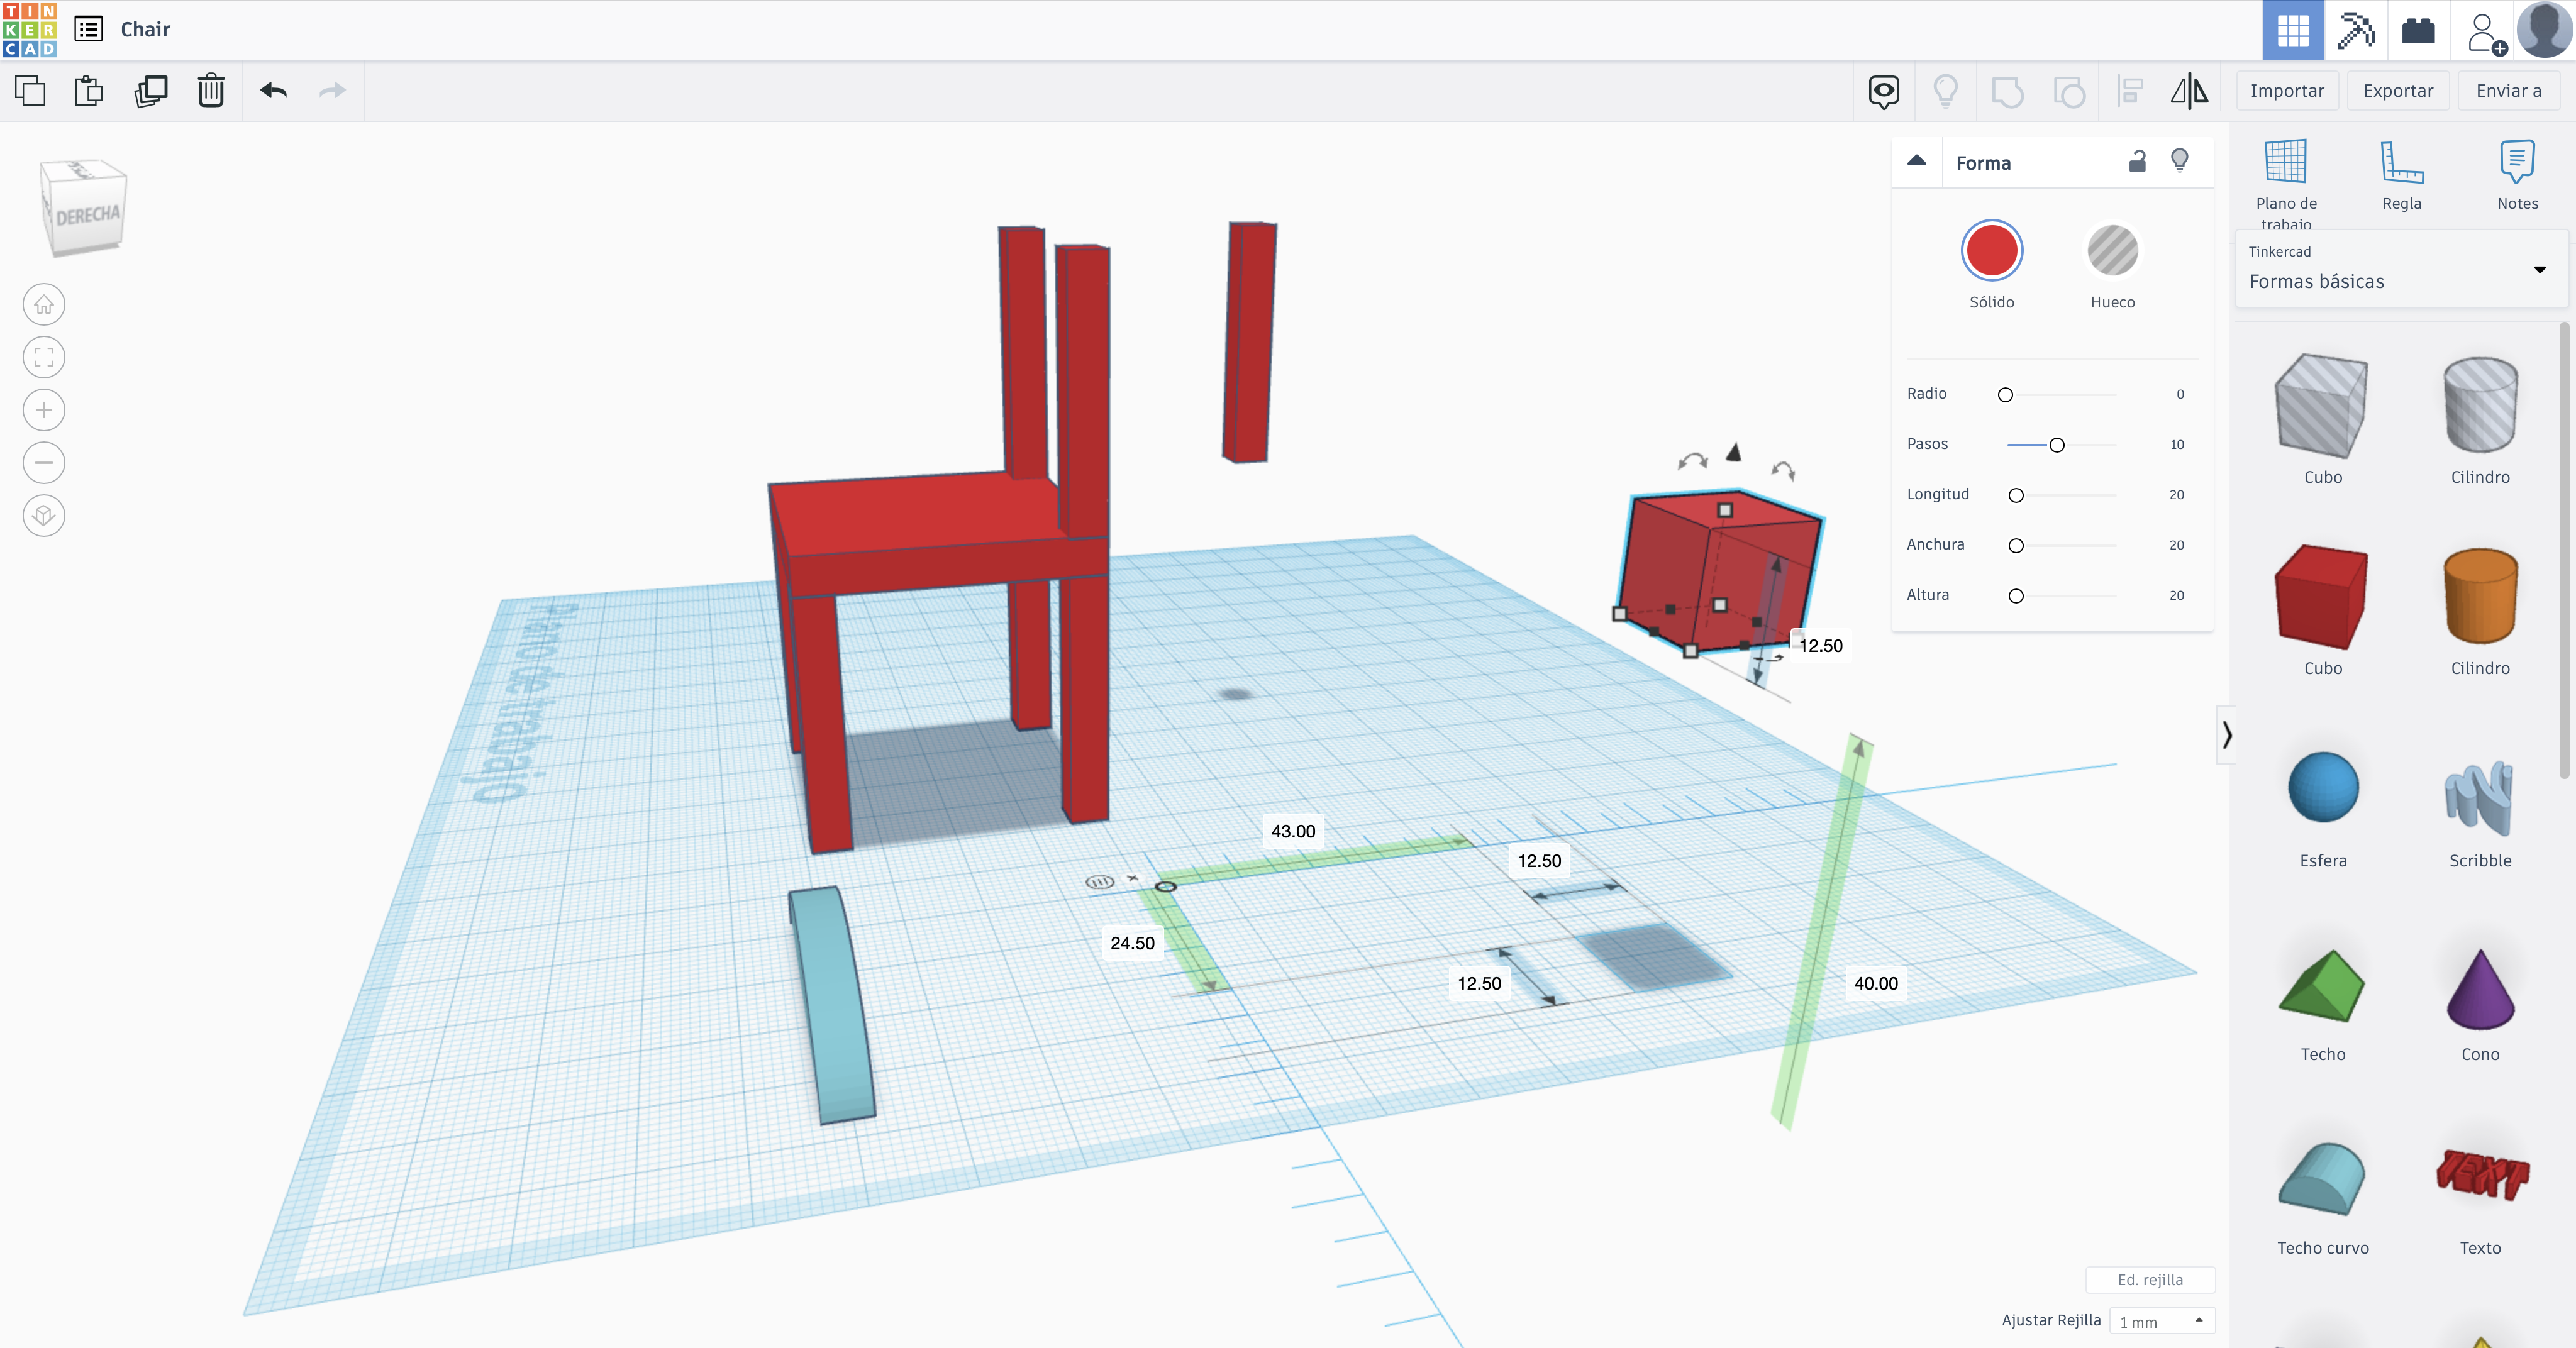Viewport: 2576px width, 1348px height.
Task: Click the Ed. rejilla button
Action: 2150,1280
